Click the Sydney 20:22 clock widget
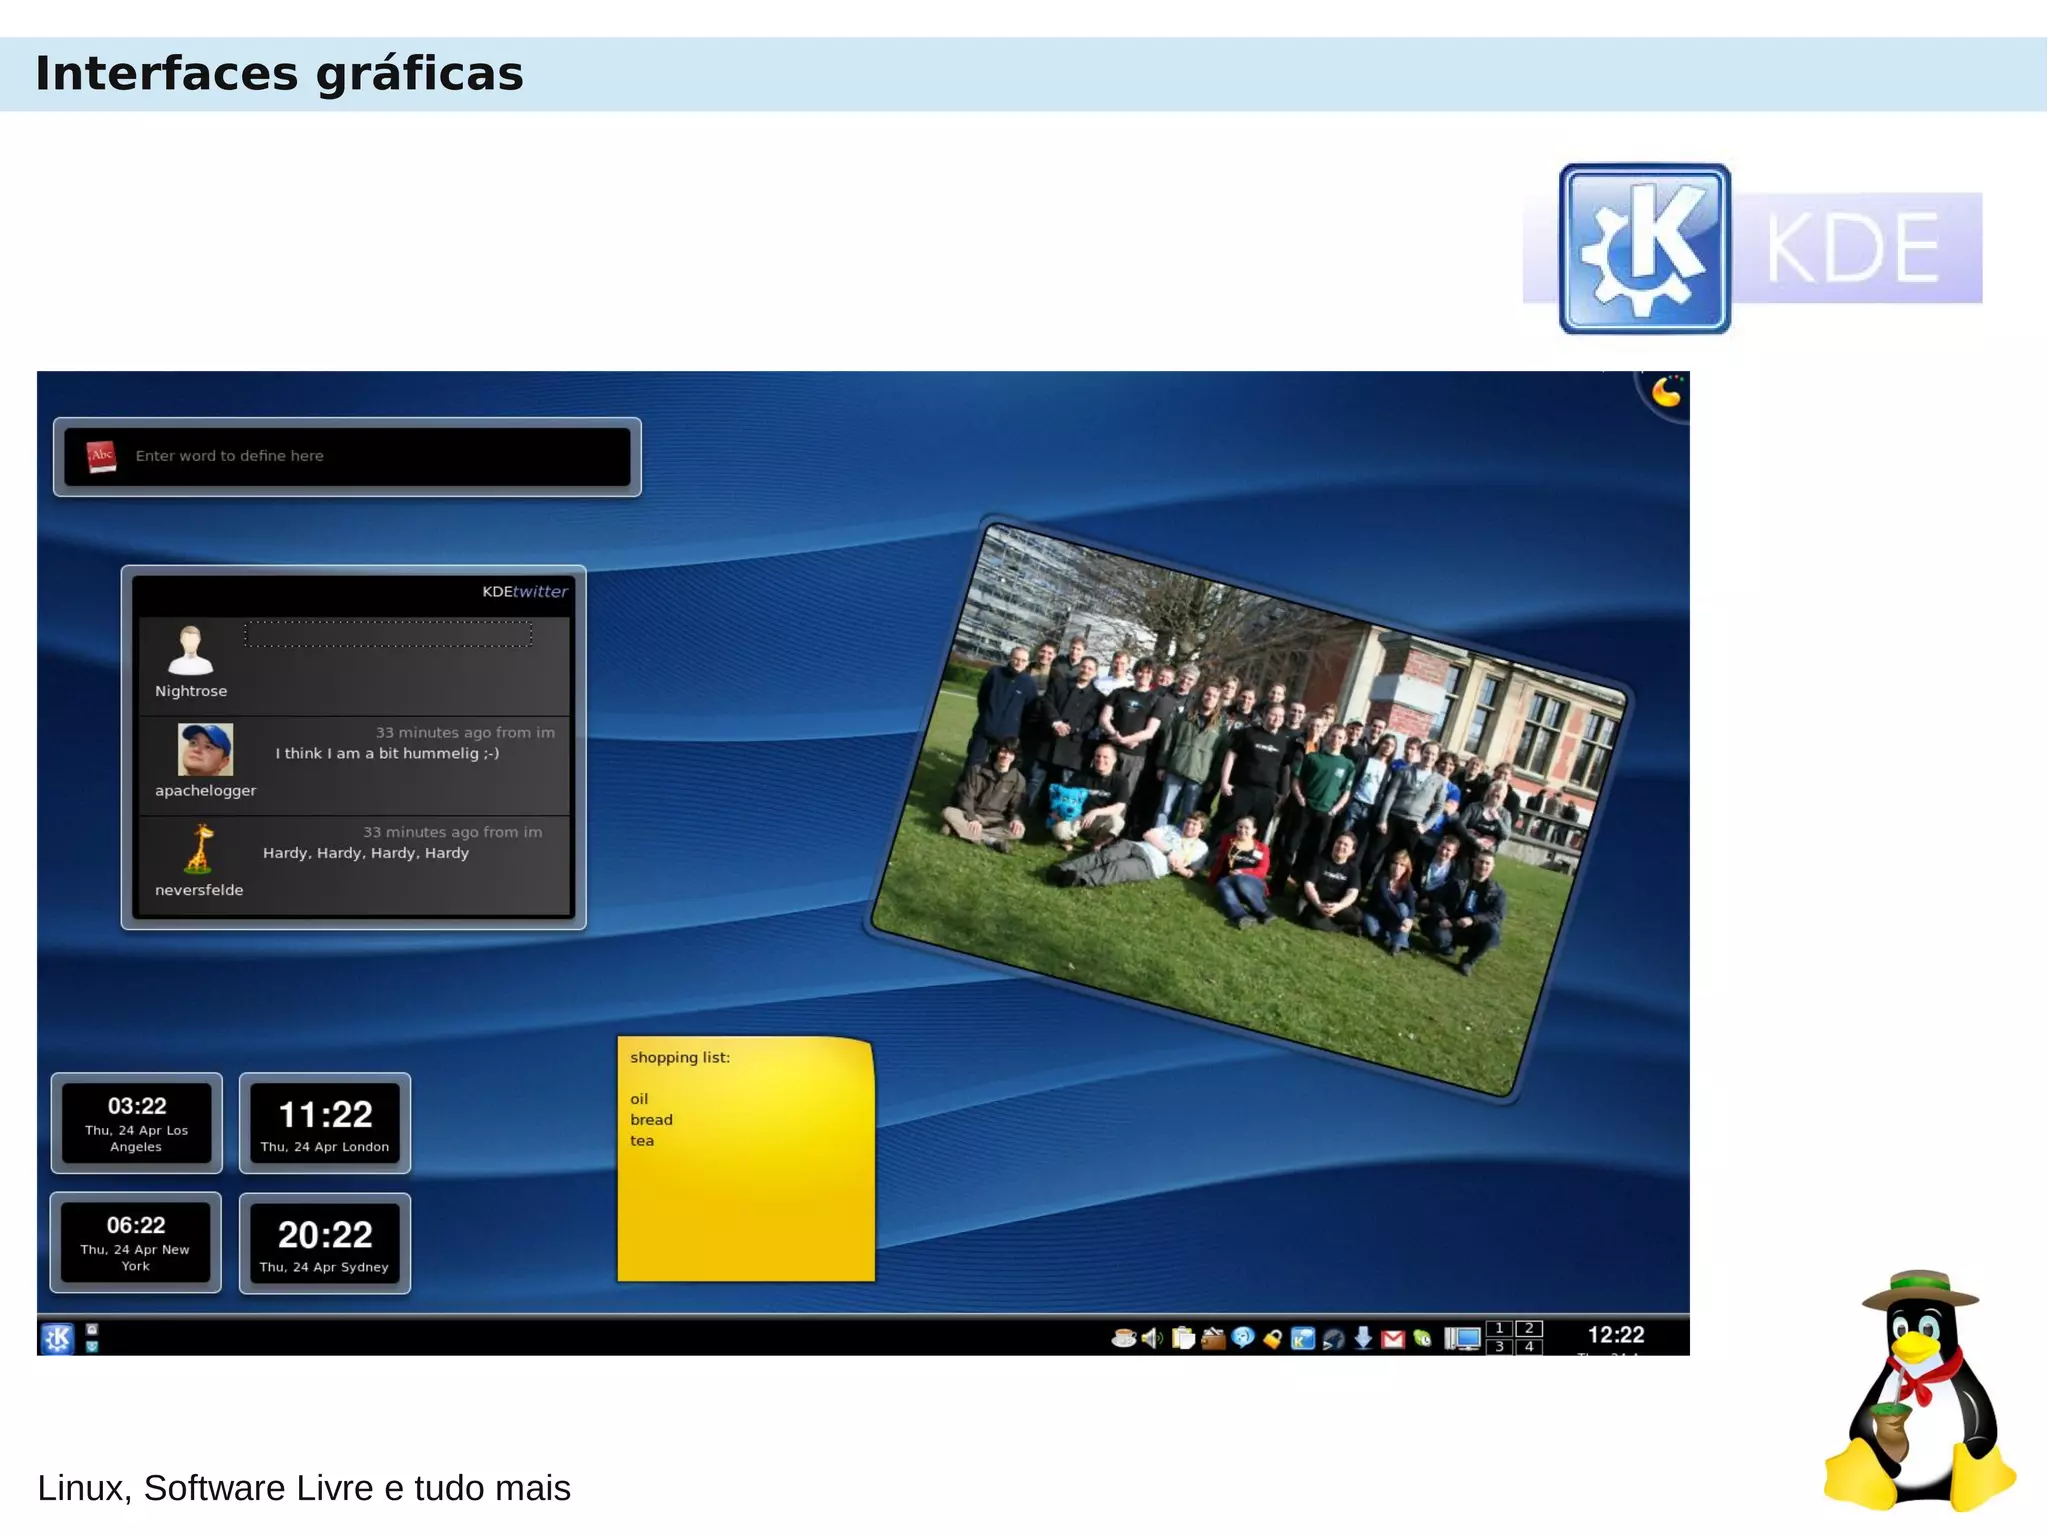Screen dimensions: 2048x1535 (325, 1243)
